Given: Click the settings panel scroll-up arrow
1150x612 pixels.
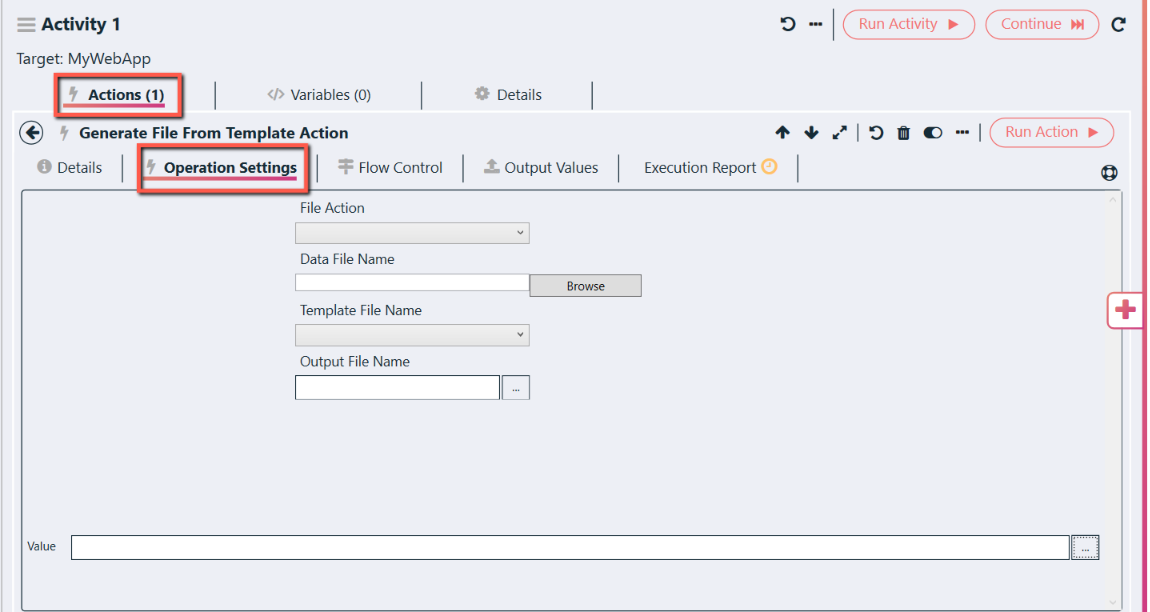Looking at the screenshot, I should coord(1113,200).
